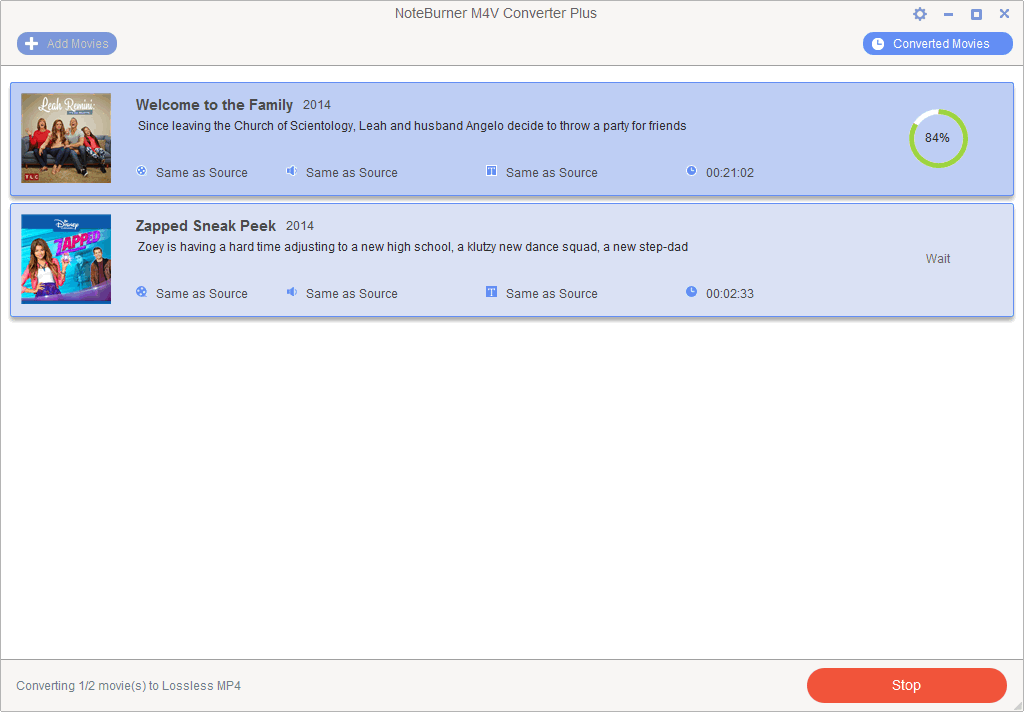This screenshot has height=712, width=1024.
Task: Click the NoteBurner M4V Converter Plus title
Action: (x=496, y=14)
